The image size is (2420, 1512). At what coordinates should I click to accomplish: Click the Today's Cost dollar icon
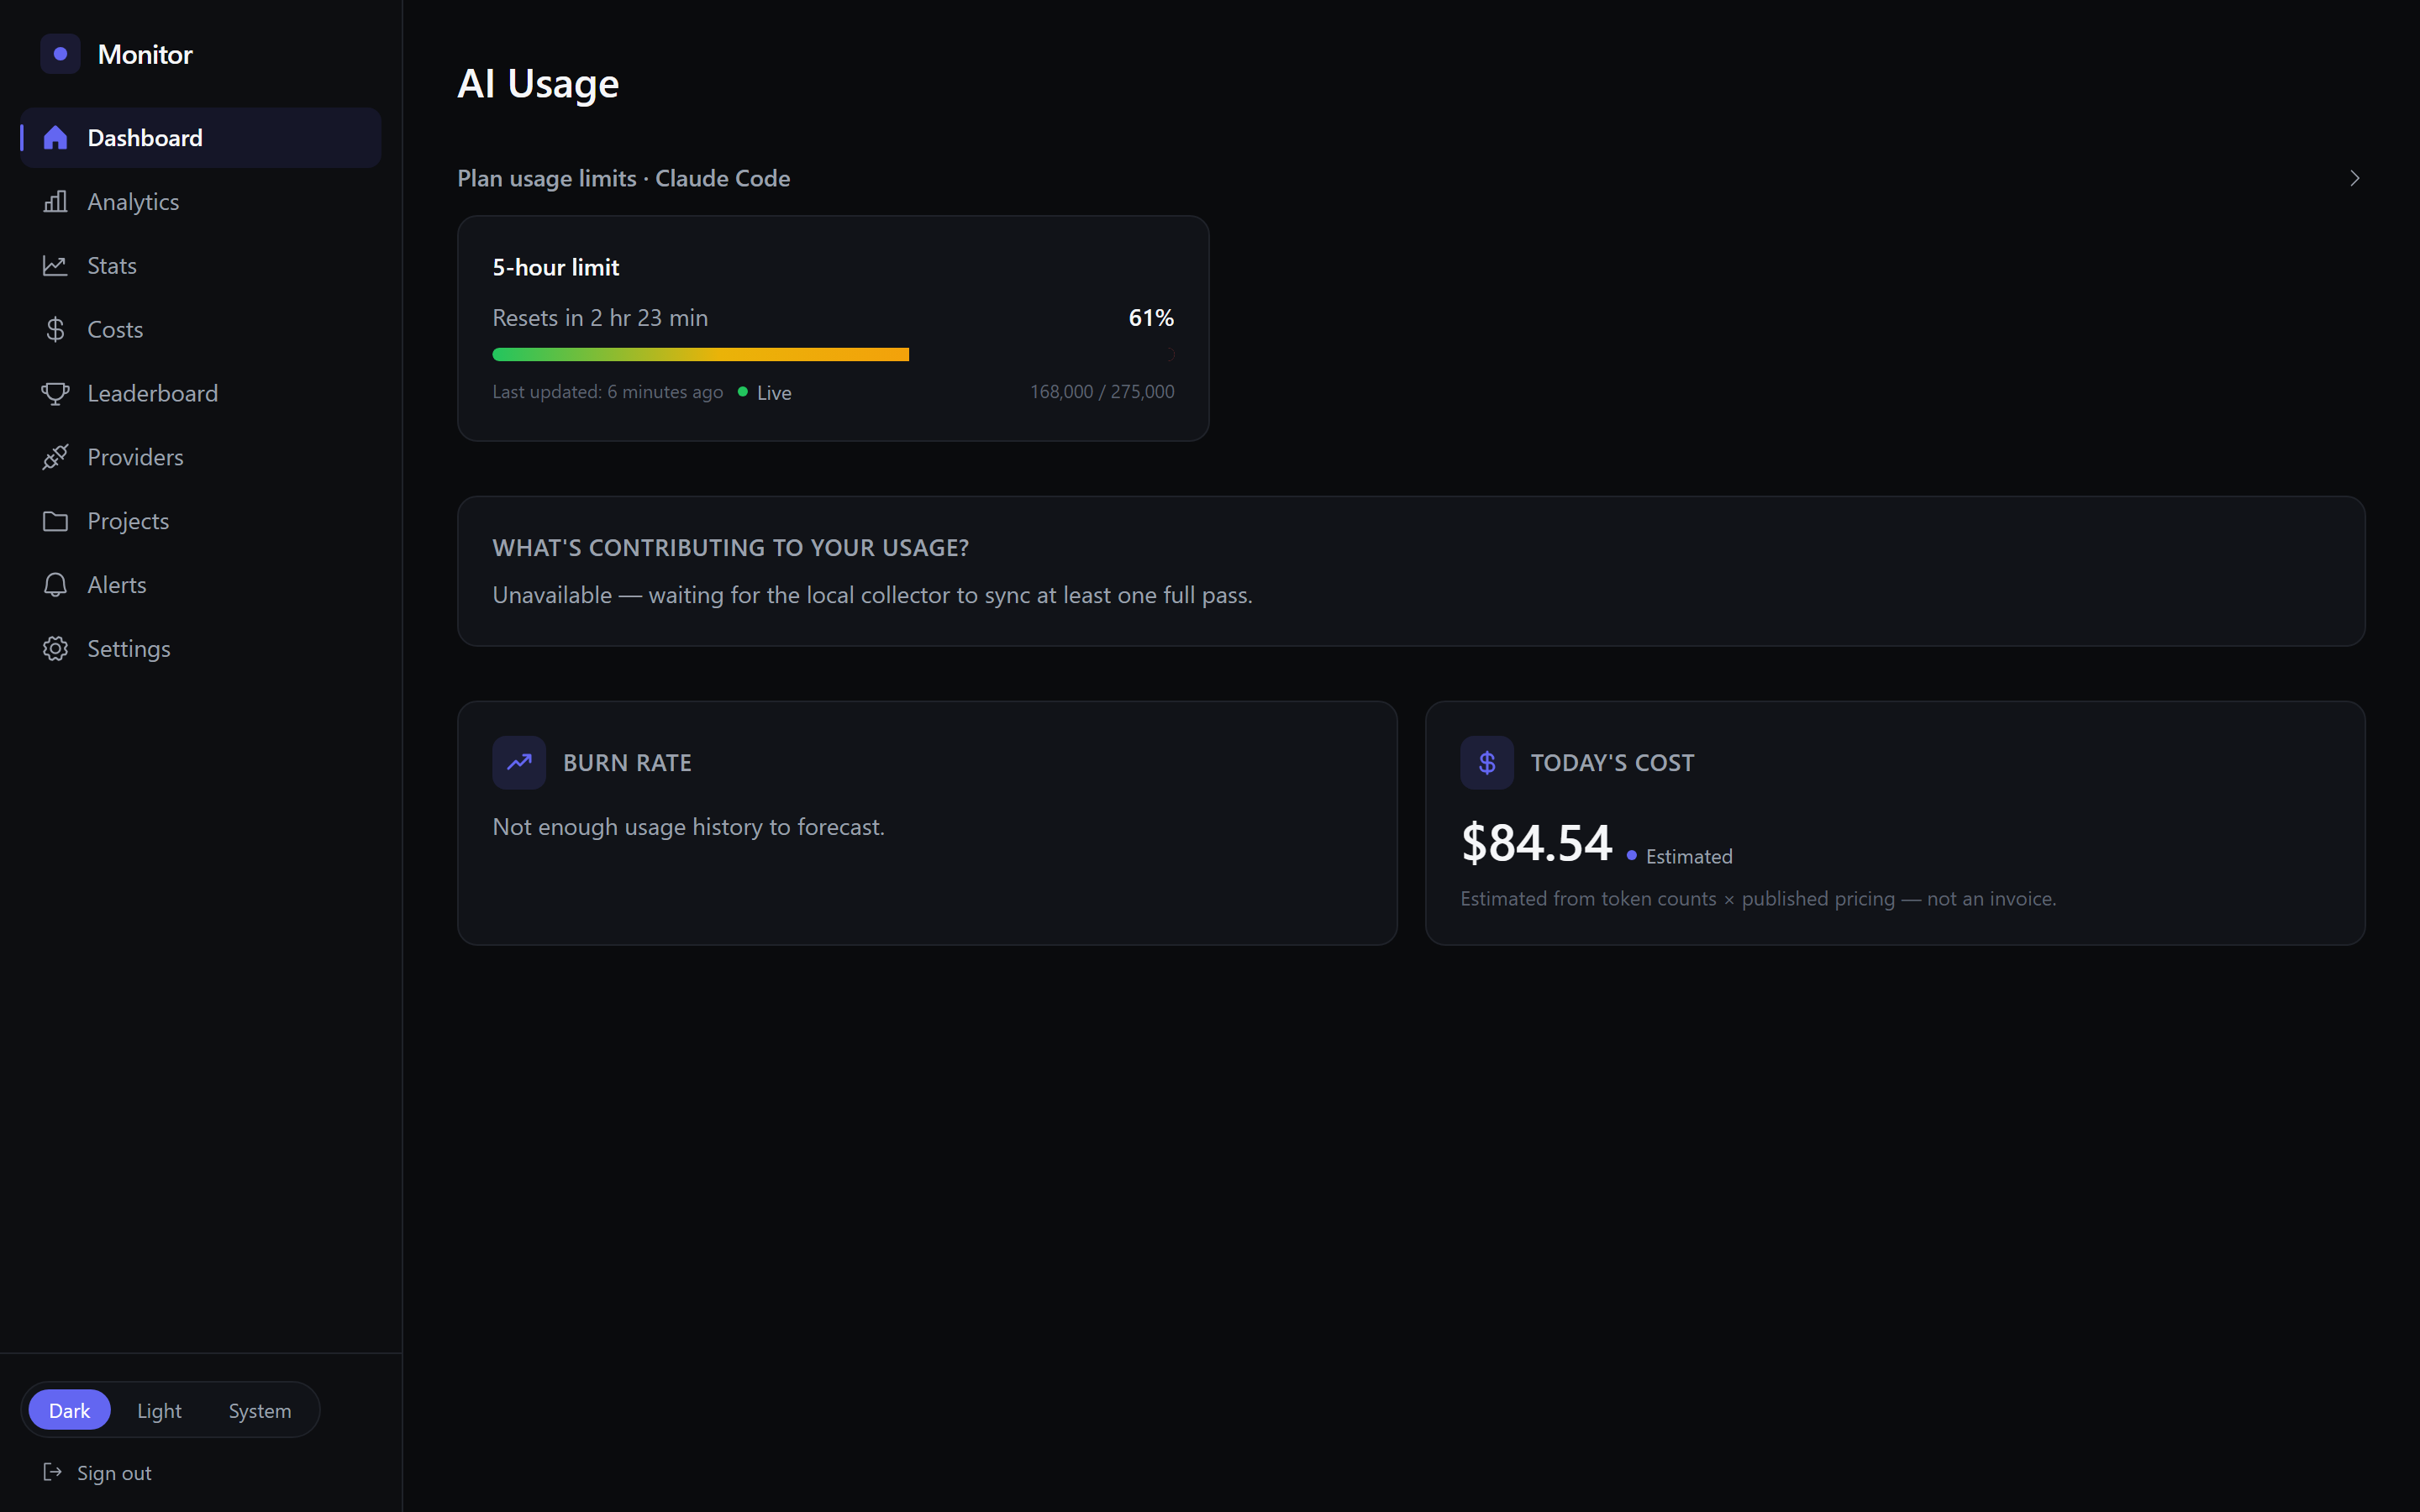1487,763
